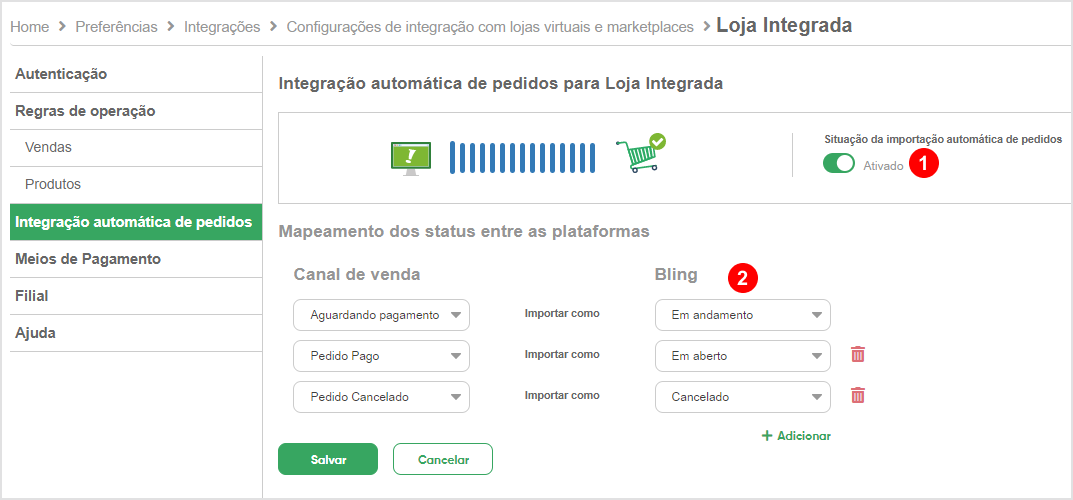
Task: Click the Cancelar button
Action: pyautogui.click(x=443, y=459)
